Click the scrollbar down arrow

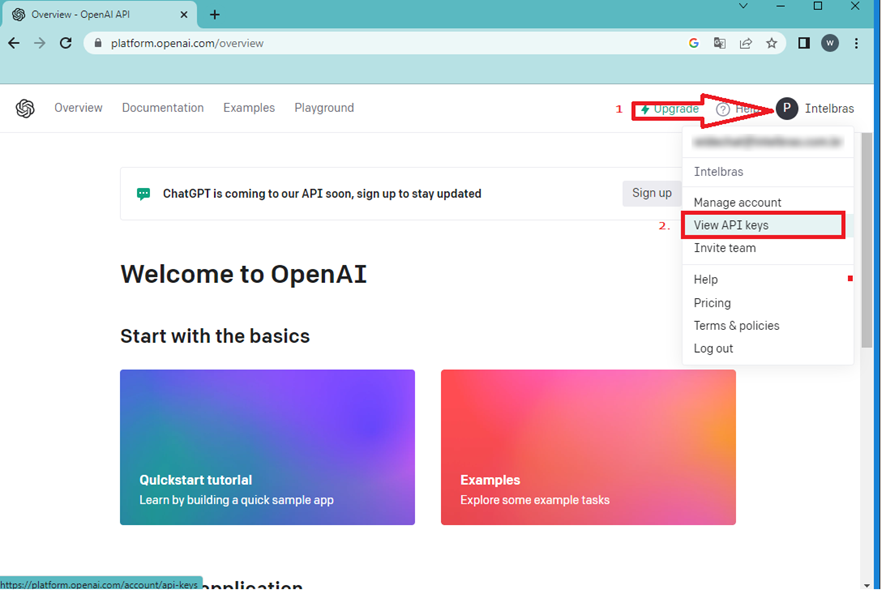point(867,586)
